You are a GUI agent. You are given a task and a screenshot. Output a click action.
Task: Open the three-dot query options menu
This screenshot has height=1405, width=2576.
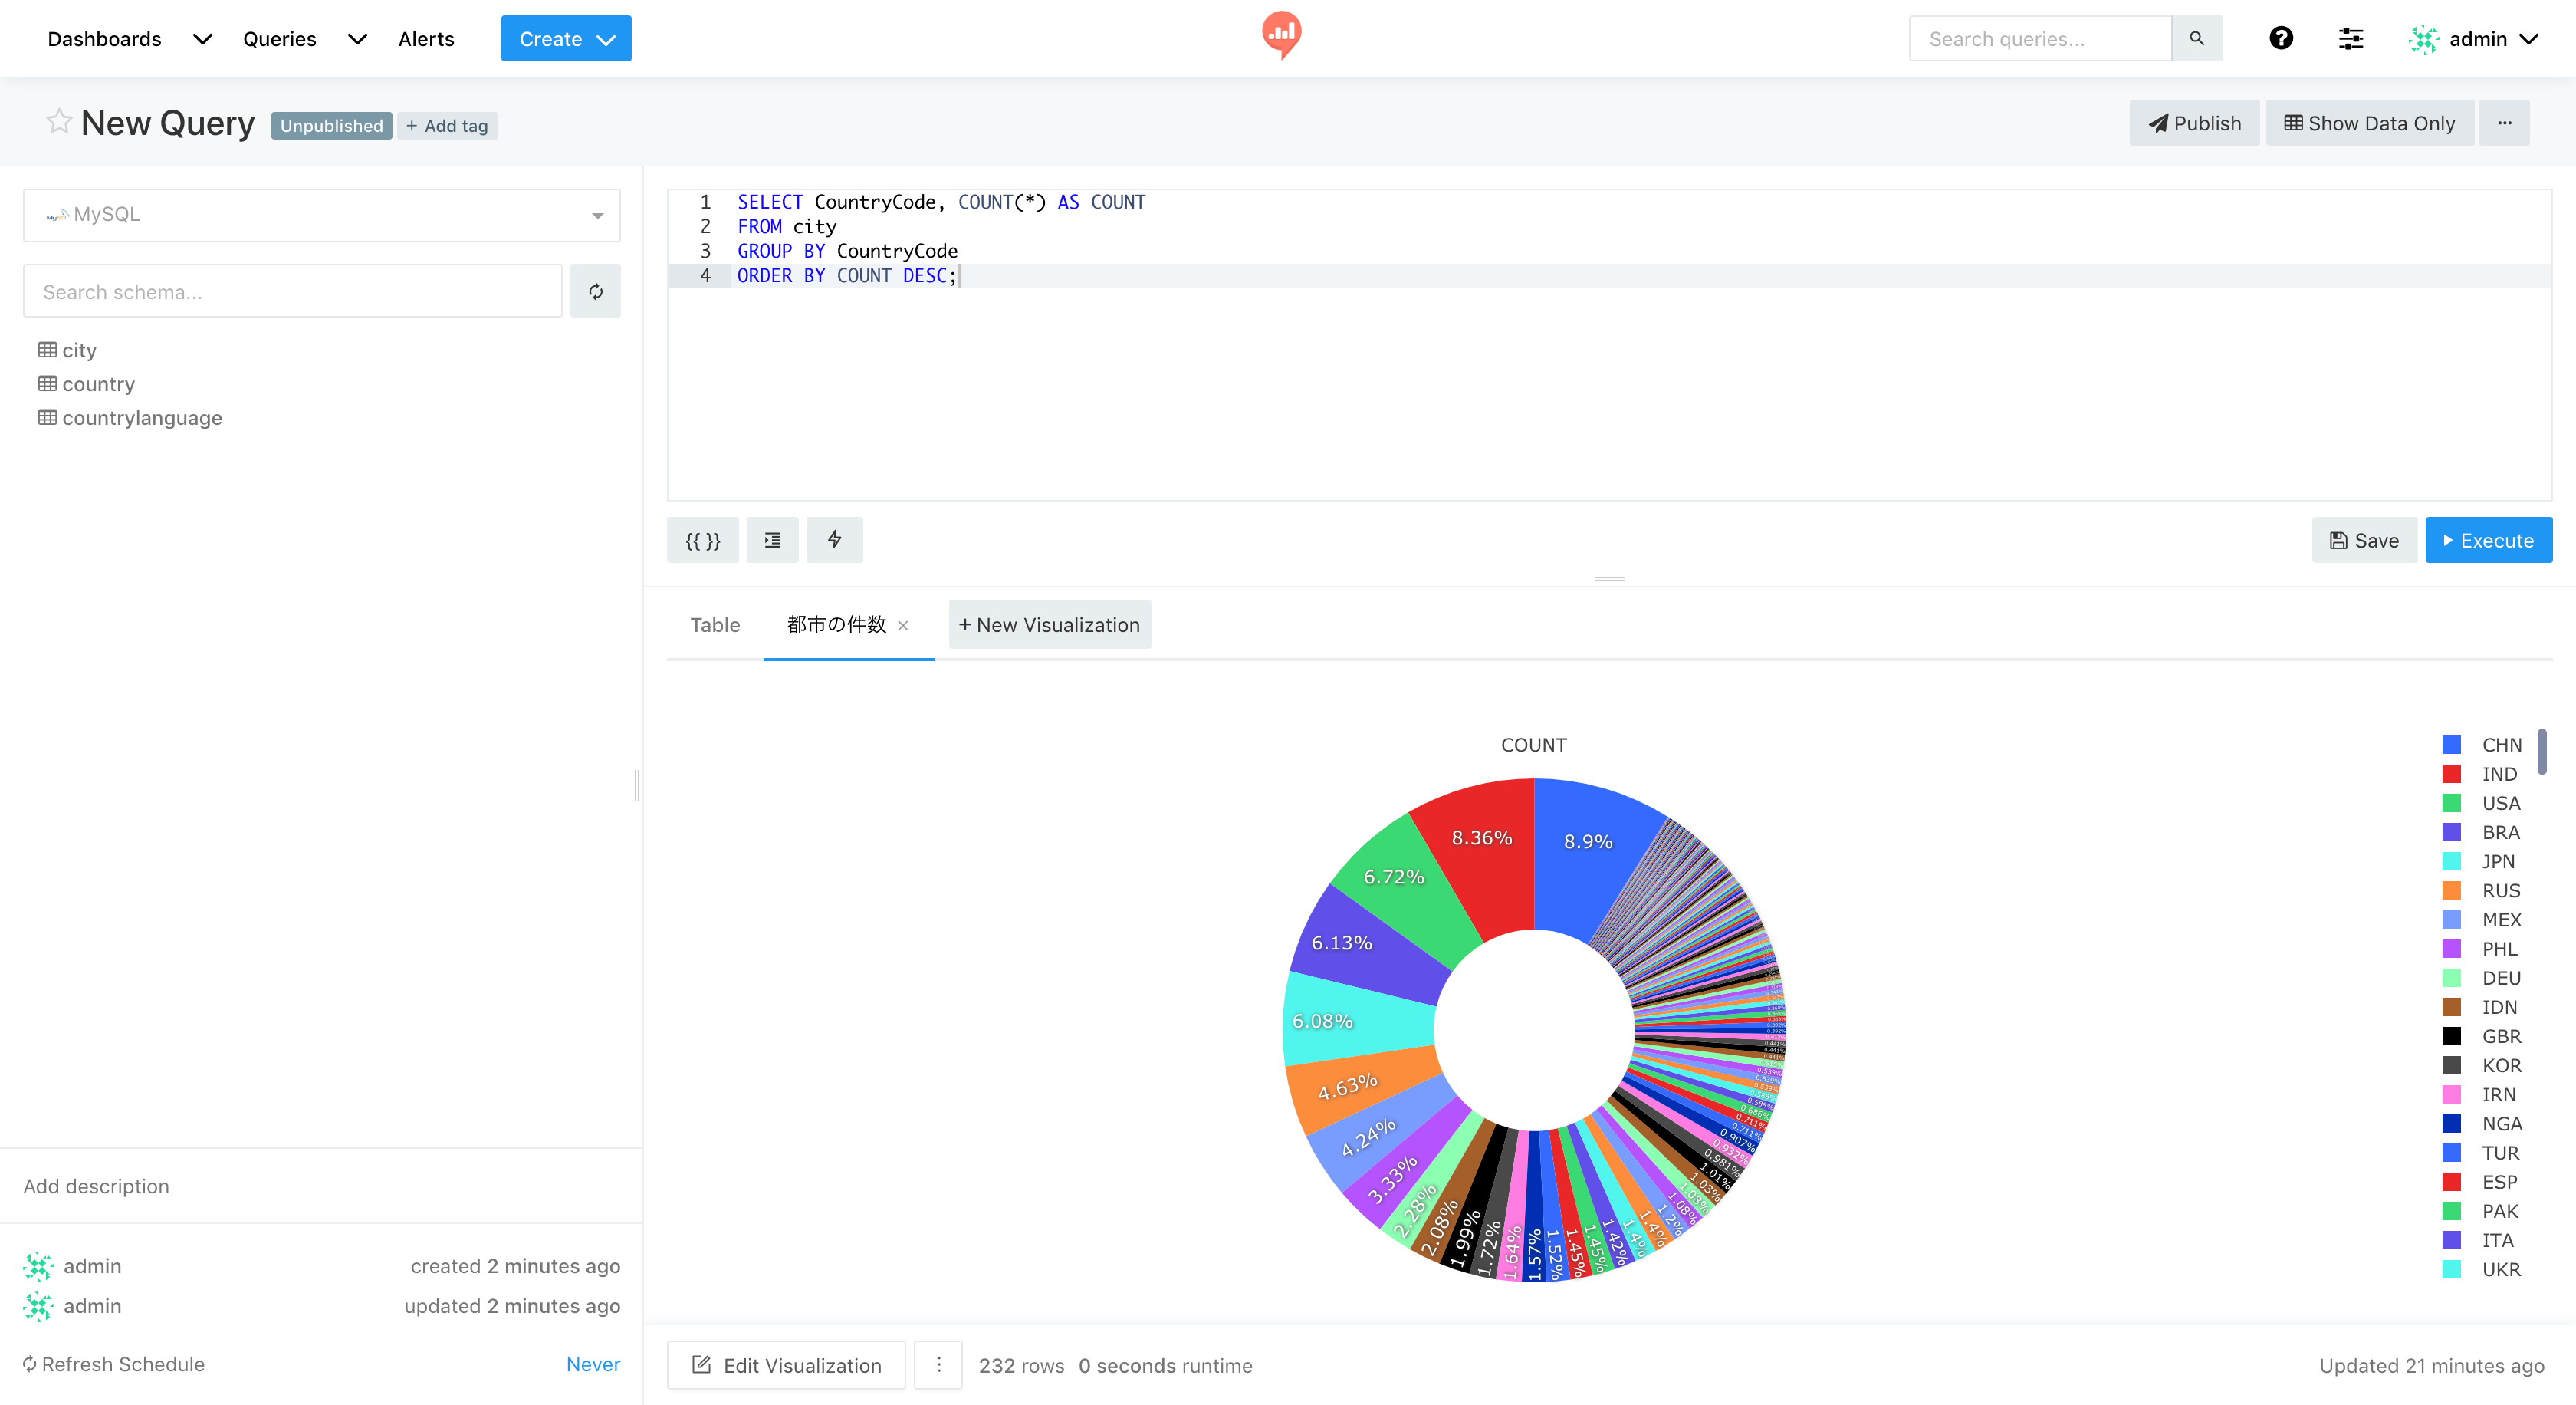tap(2504, 123)
